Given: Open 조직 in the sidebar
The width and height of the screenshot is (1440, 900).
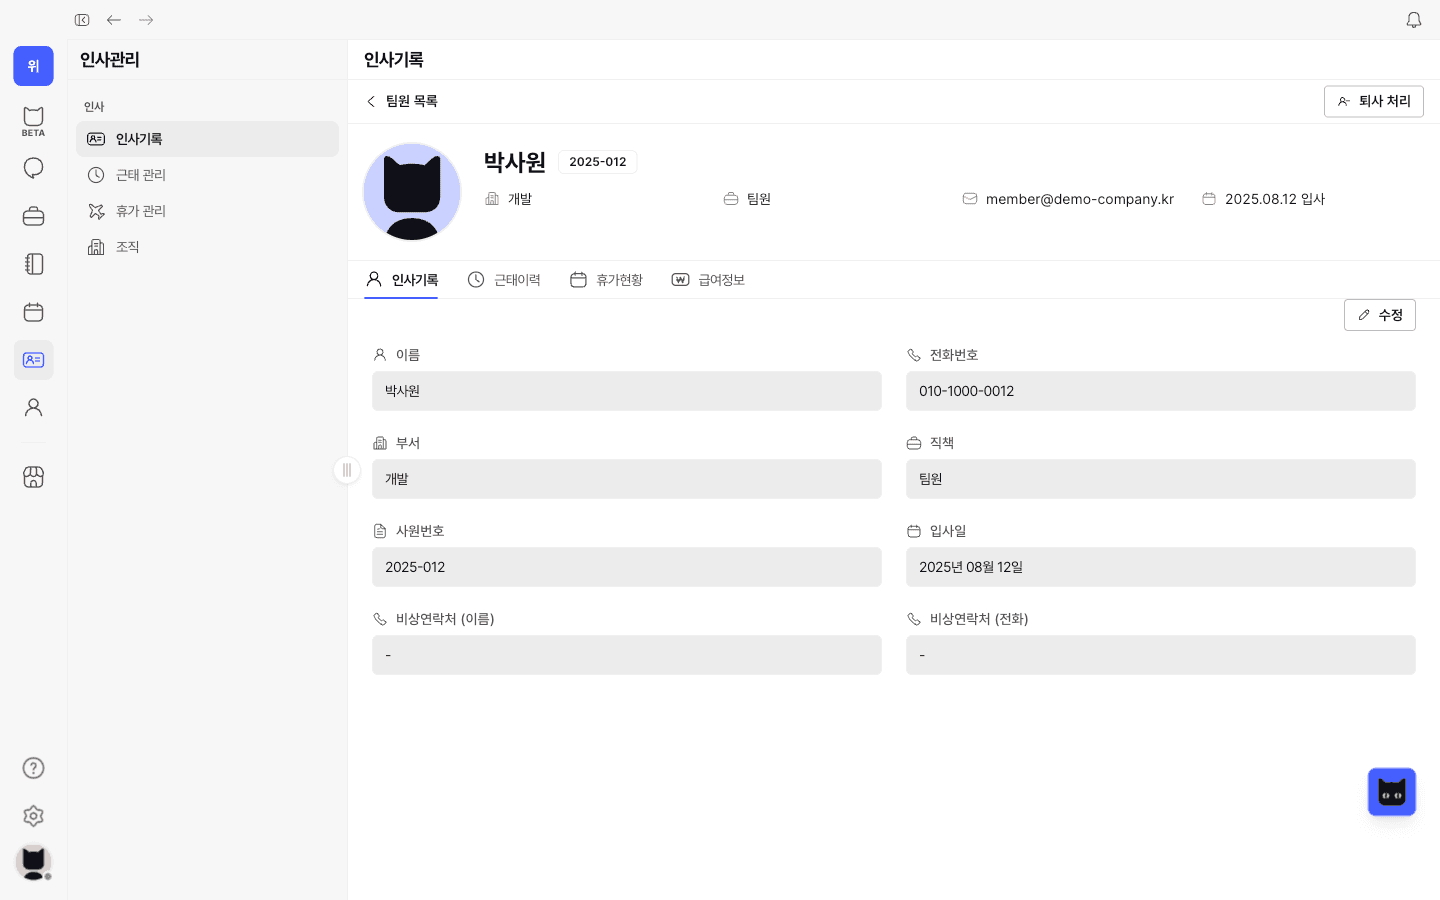Looking at the screenshot, I should click(x=207, y=247).
